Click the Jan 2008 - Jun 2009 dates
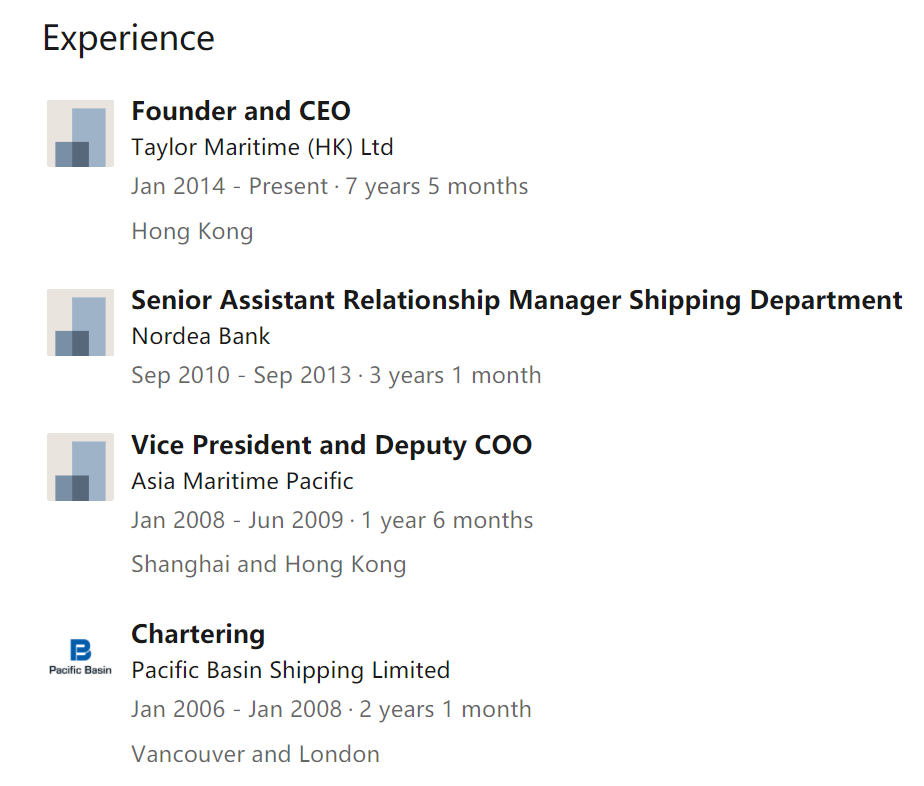 [237, 520]
